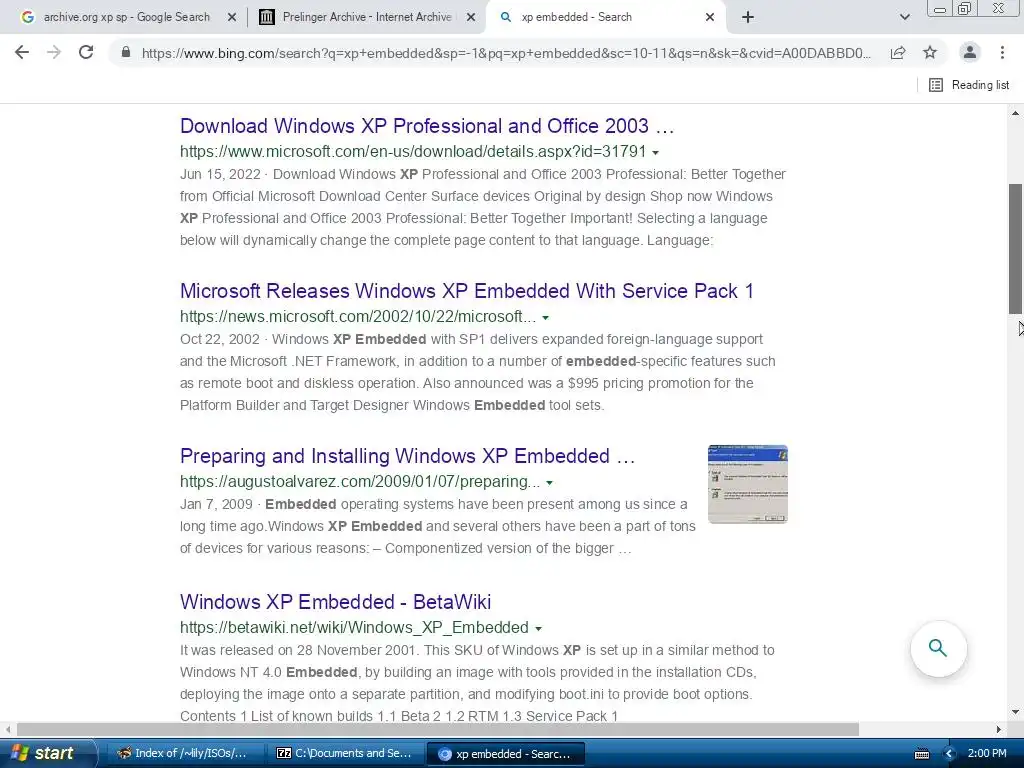Share this page via the share icon
This screenshot has height=768, width=1024.
[x=898, y=52]
